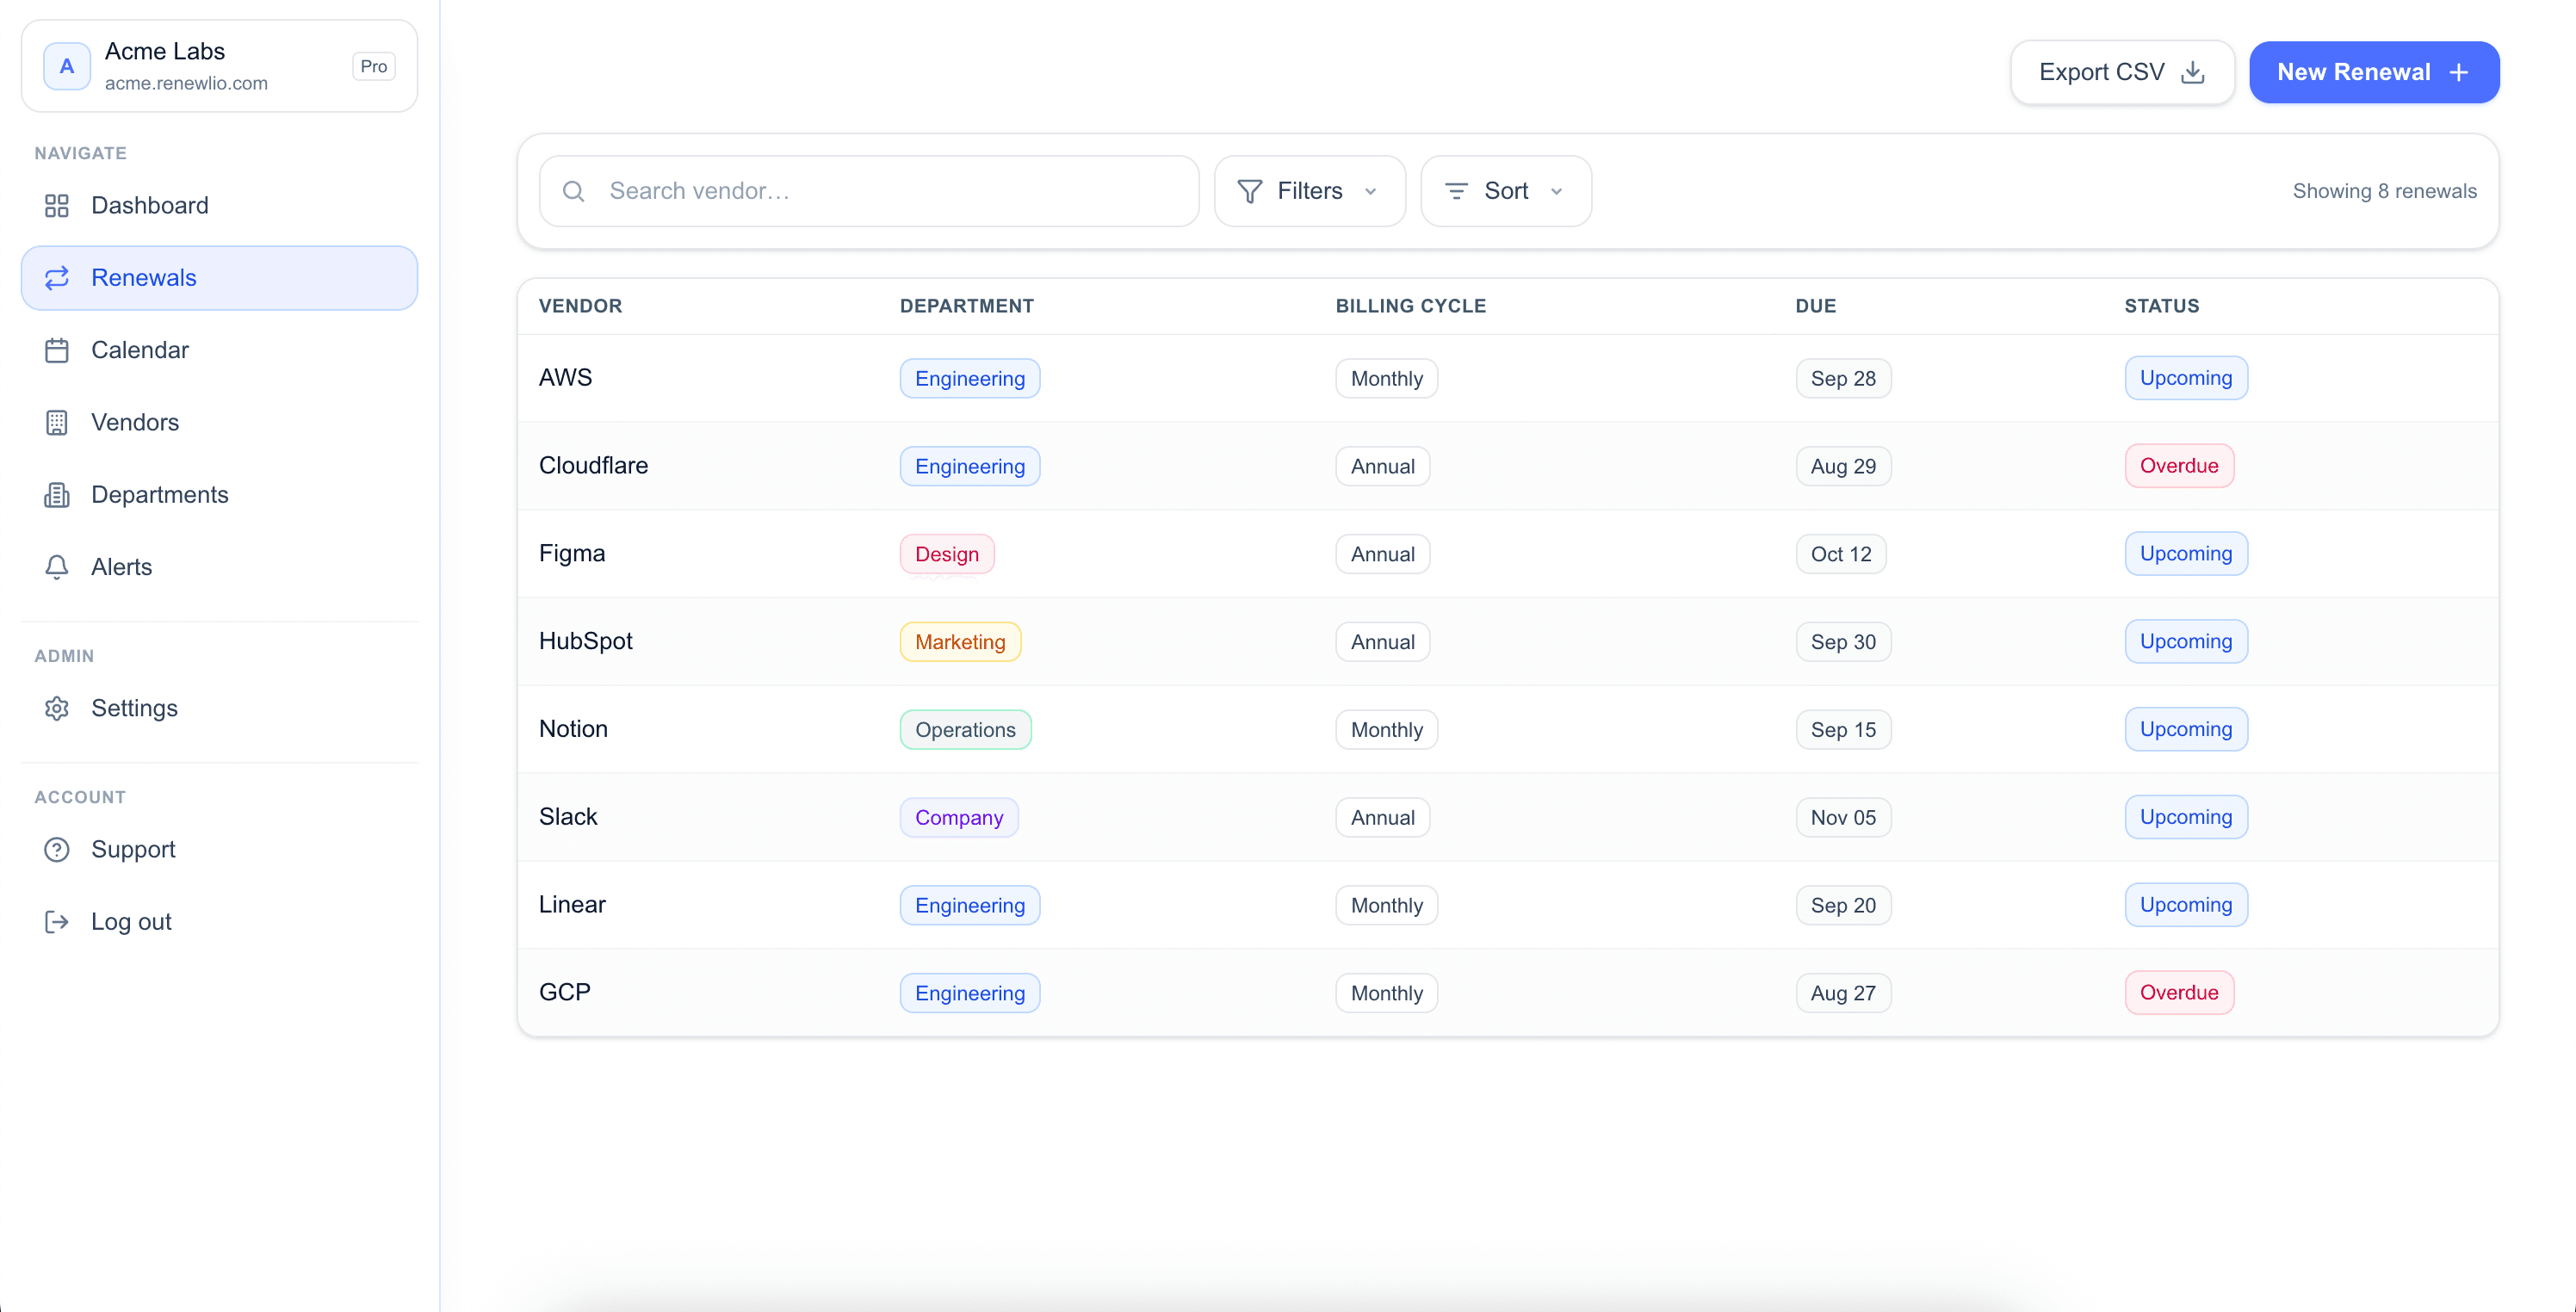Click the Upcoming status for Figma
Screen dimensions: 2576x1312
tap(2186, 554)
